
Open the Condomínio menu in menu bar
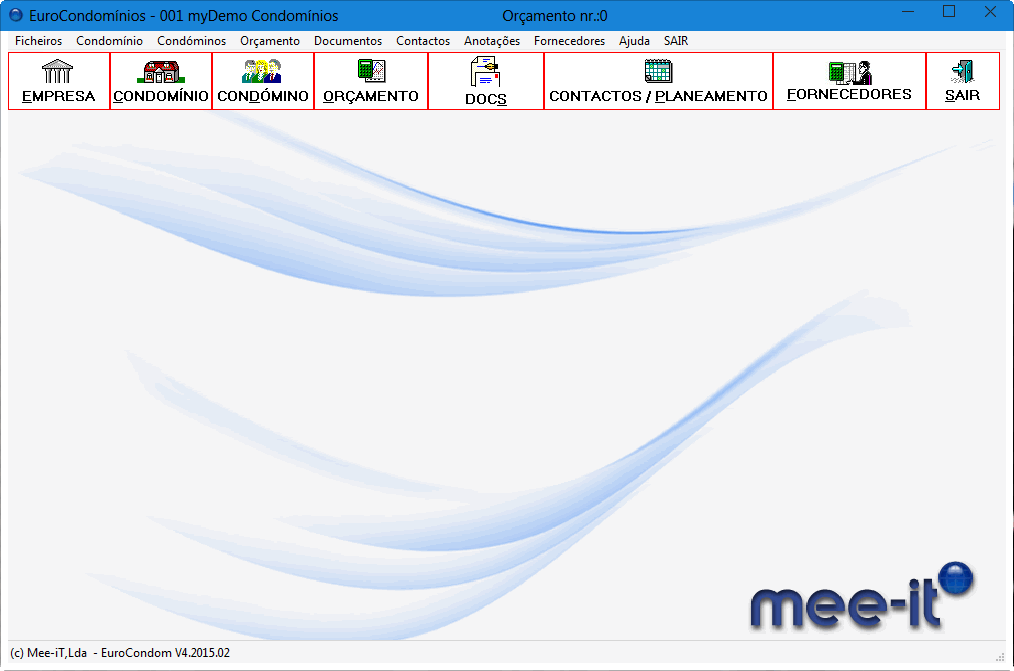click(x=109, y=41)
